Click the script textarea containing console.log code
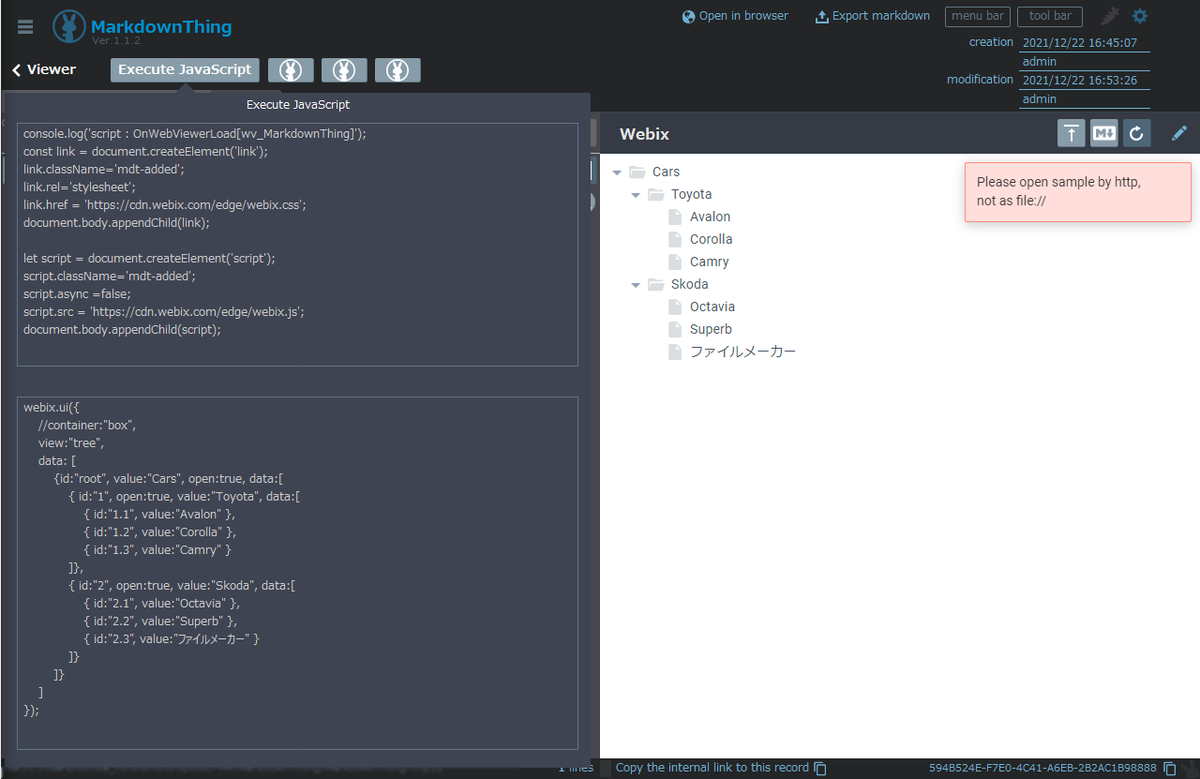Screen dimensions: 1200x779 (x=298, y=245)
